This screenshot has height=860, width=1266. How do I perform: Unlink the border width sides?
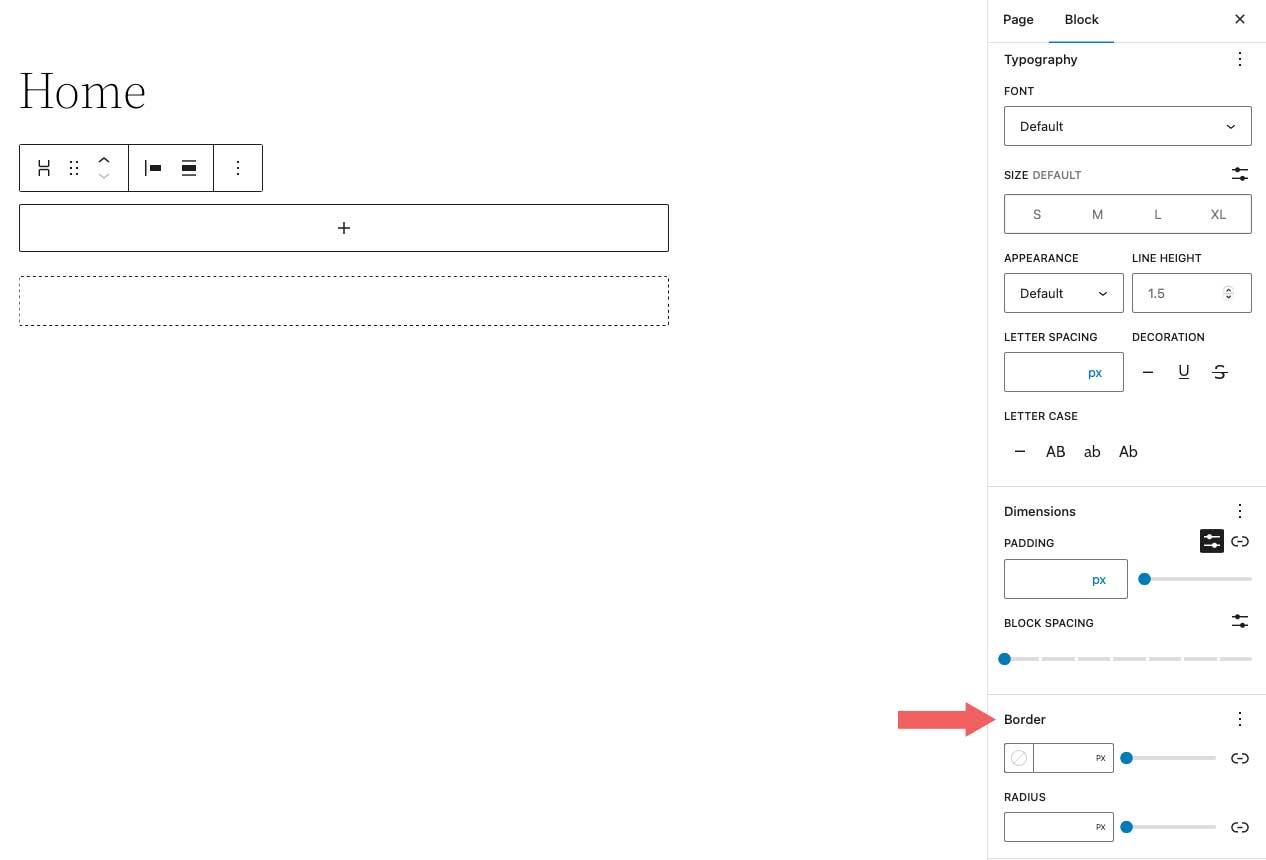pos(1240,758)
